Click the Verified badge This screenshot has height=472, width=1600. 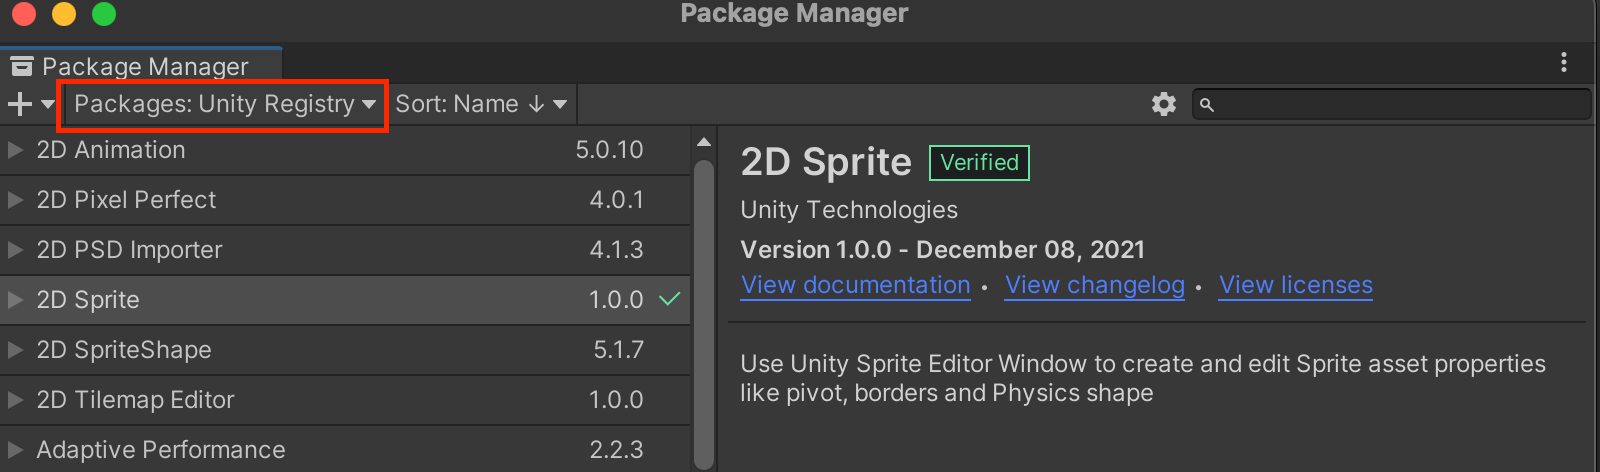click(x=979, y=163)
